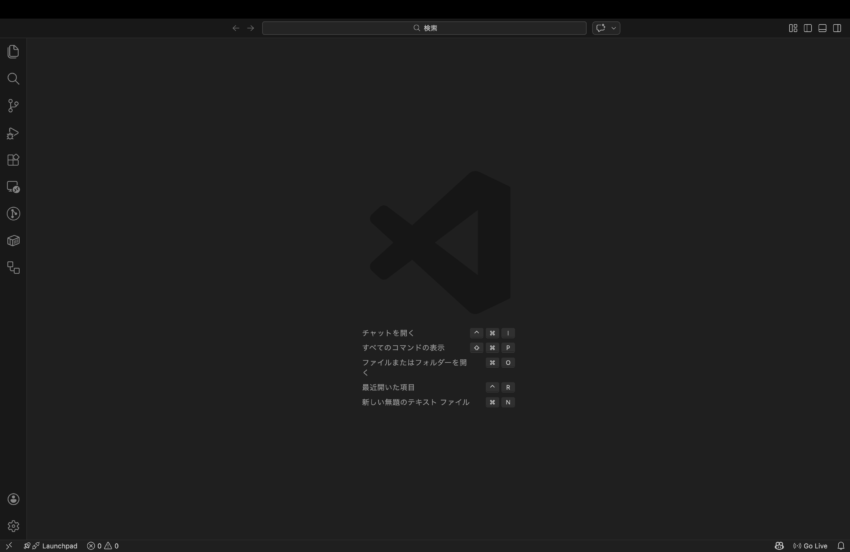
Task: Expand the chat dropdown arrow in title bar
Action: (x=613, y=28)
